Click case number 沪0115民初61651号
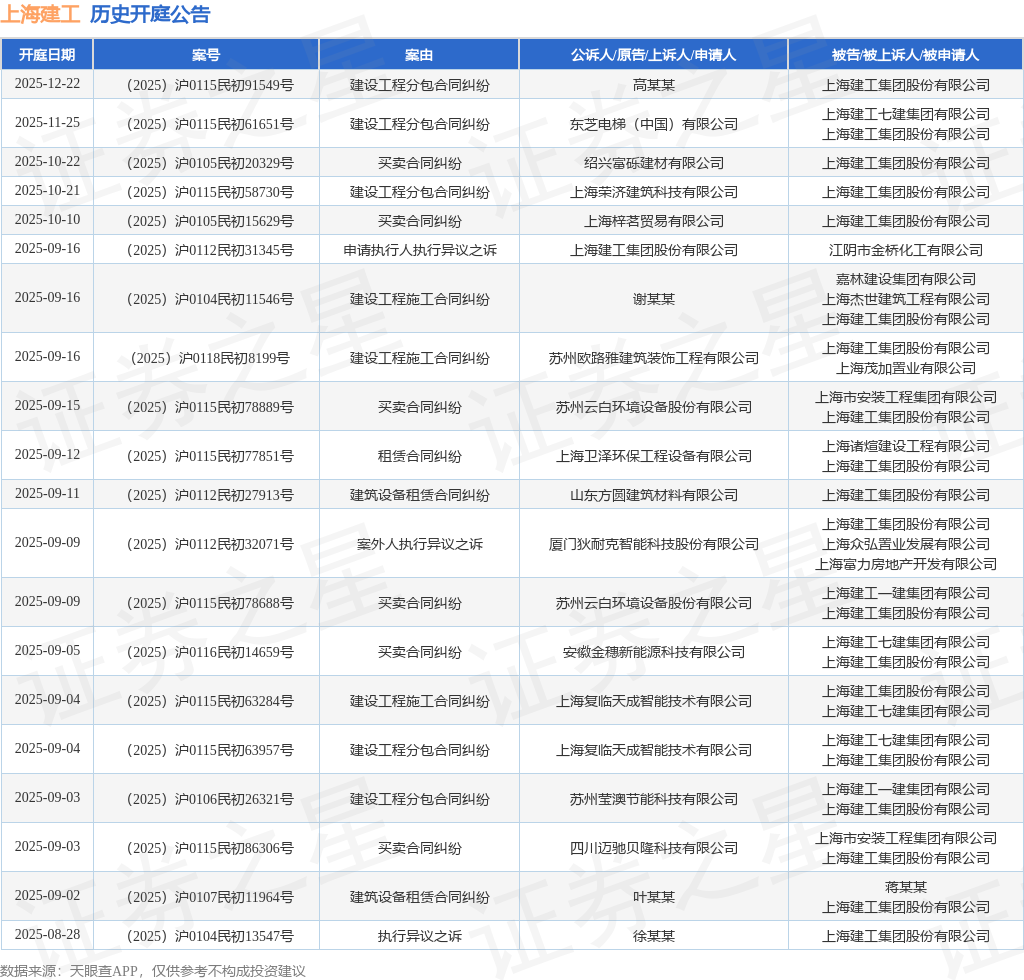Screen dimensions: 1024x980 [210, 124]
